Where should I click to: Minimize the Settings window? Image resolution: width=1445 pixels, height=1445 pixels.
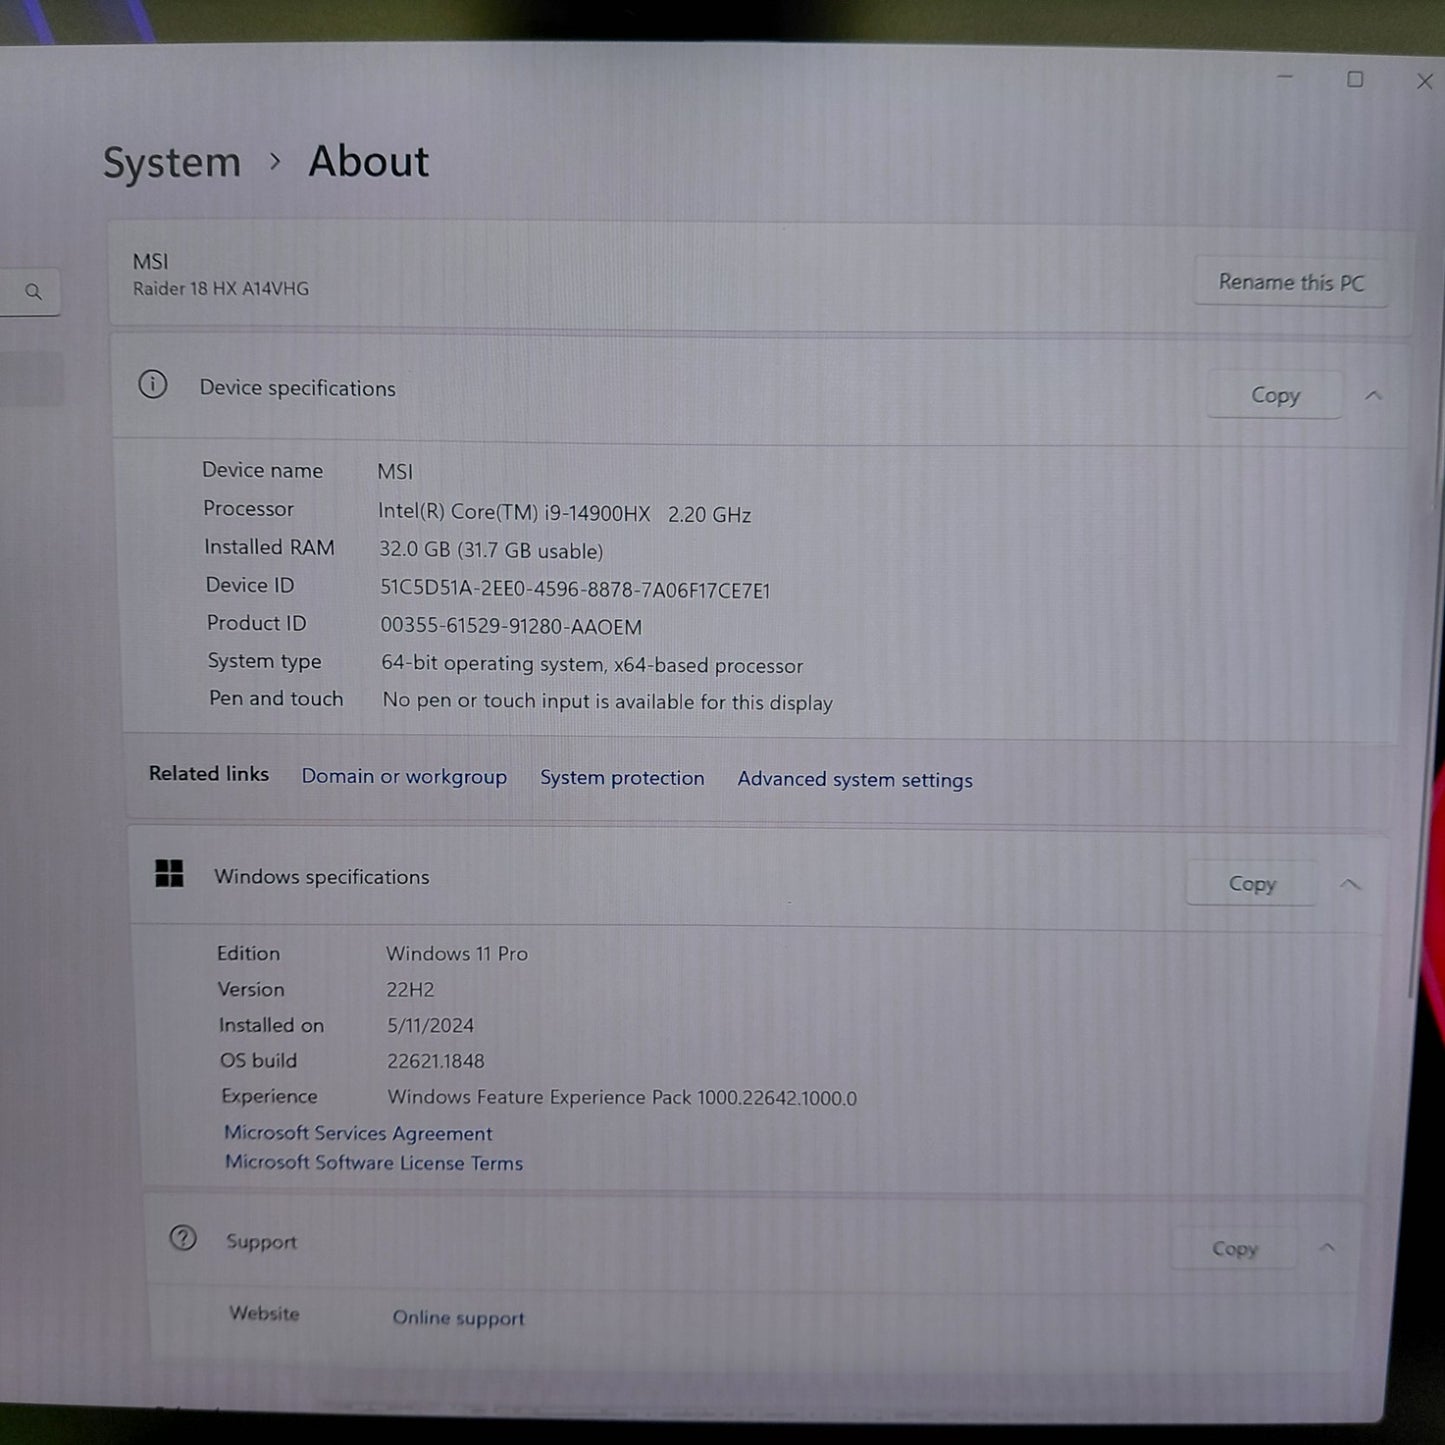[x=1285, y=78]
